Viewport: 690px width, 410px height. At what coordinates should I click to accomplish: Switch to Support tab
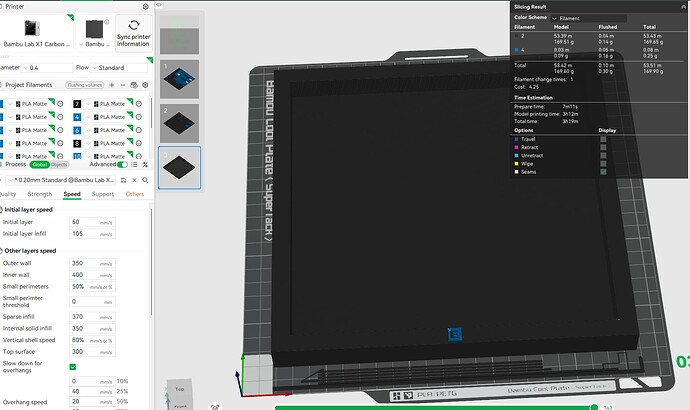click(x=103, y=194)
